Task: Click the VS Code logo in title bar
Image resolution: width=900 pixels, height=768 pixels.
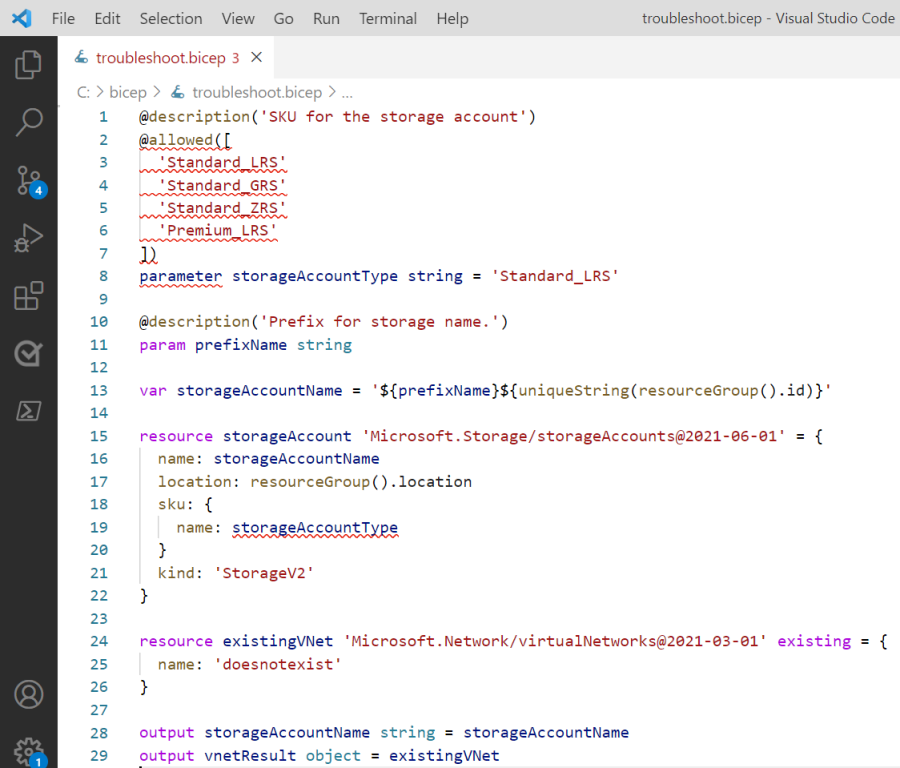Action: tap(20, 18)
